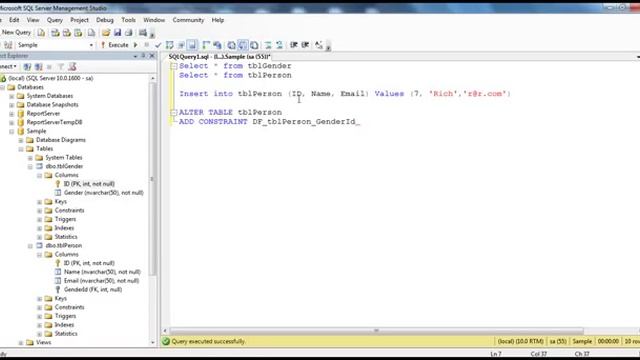The height and width of the screenshot is (360, 640).
Task: Open the saved file folder icon
Action: click(106, 33)
